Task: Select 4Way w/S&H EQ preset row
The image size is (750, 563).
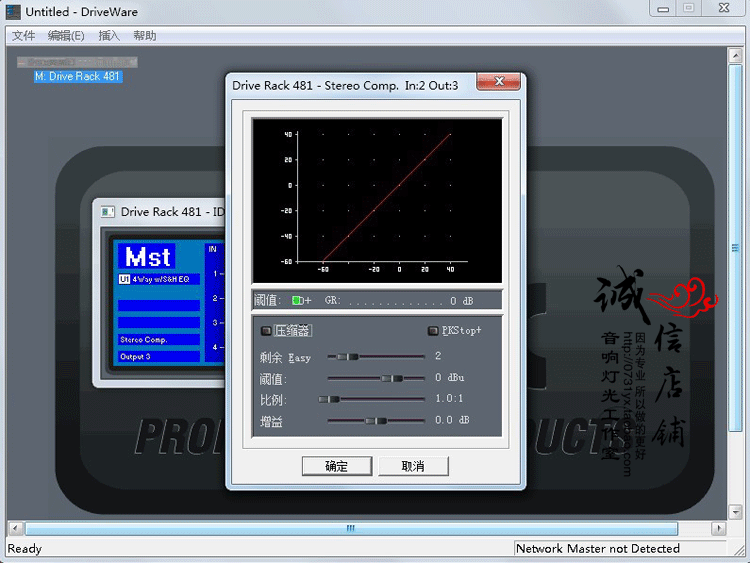Action: [x=159, y=279]
